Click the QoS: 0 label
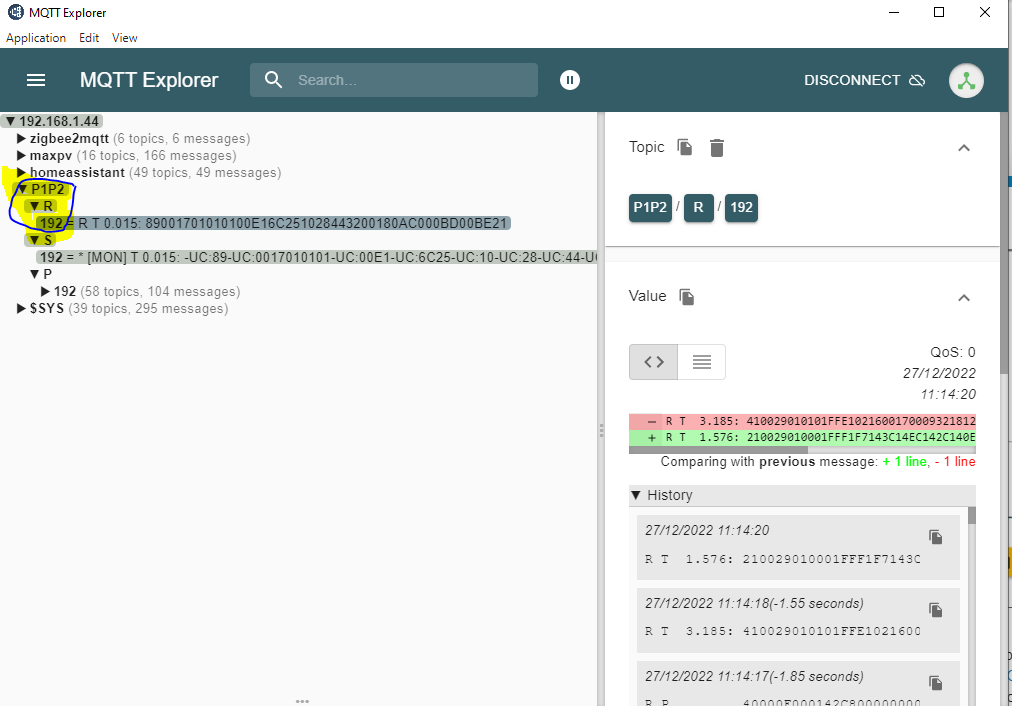1012x706 pixels. coord(952,352)
